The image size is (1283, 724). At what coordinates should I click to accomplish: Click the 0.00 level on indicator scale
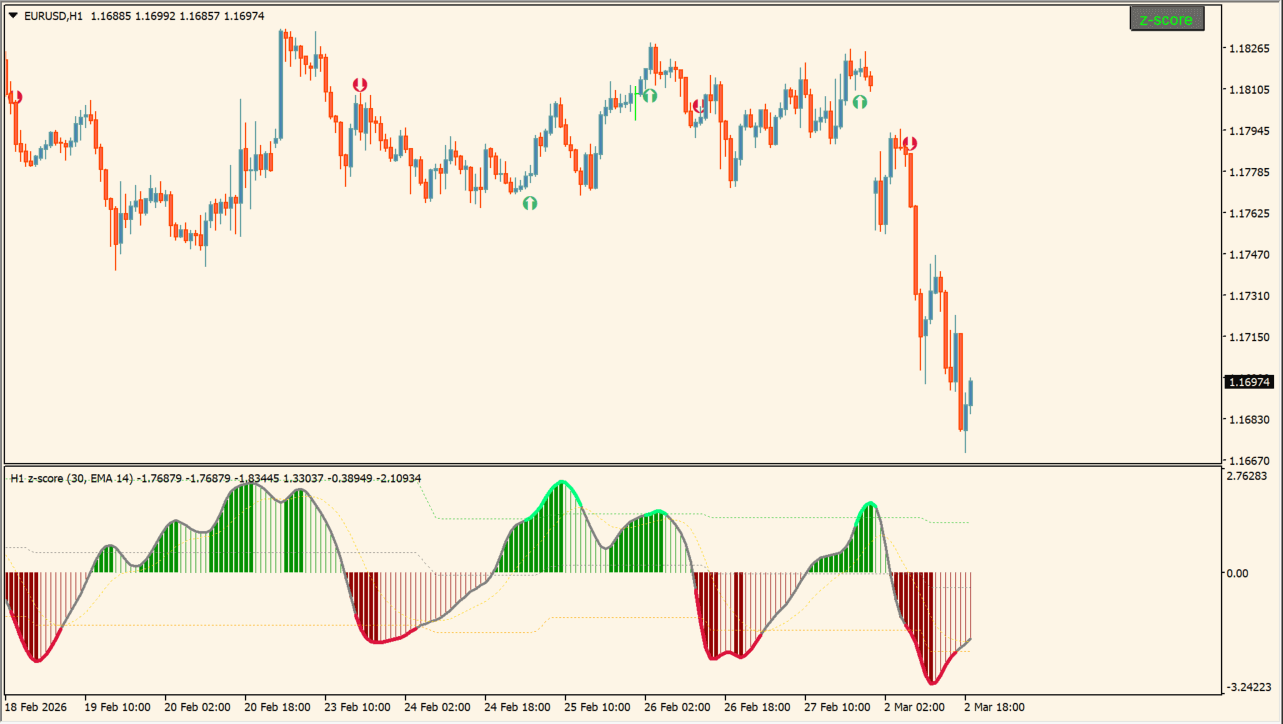click(1237, 573)
